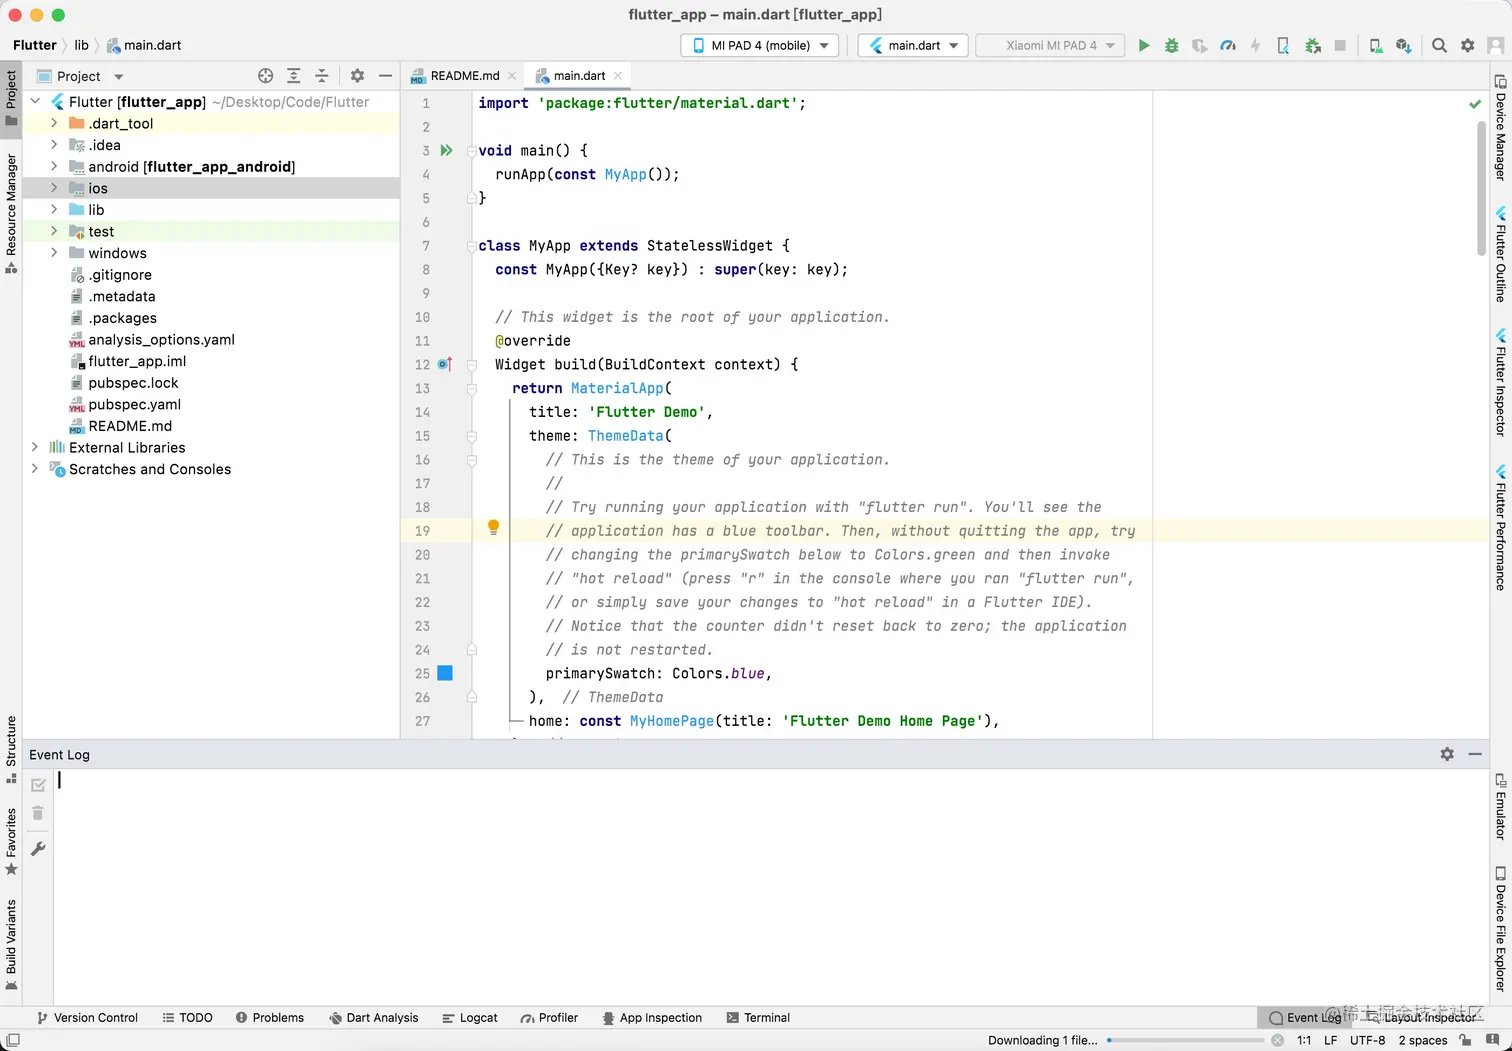Image resolution: width=1512 pixels, height=1051 pixels.
Task: Click the run gutter arrow beside main()
Action: (446, 150)
